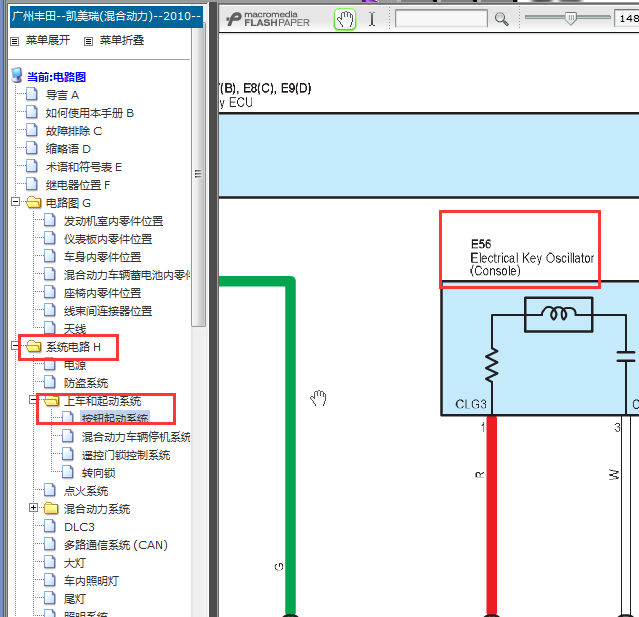
Task: Open the 防盗系统 page
Action: 86,383
